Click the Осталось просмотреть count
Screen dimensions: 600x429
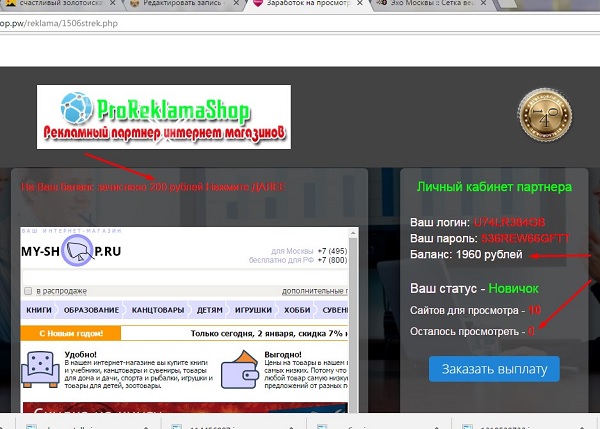(x=531, y=331)
